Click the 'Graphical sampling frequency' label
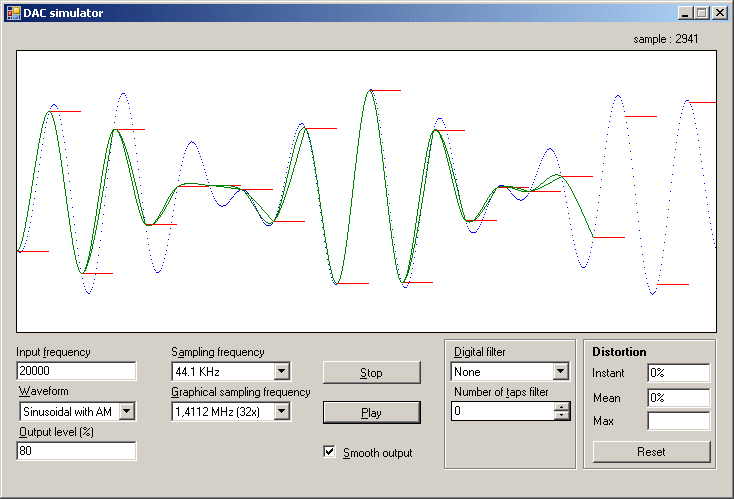The height and width of the screenshot is (499, 734). [x=241, y=392]
